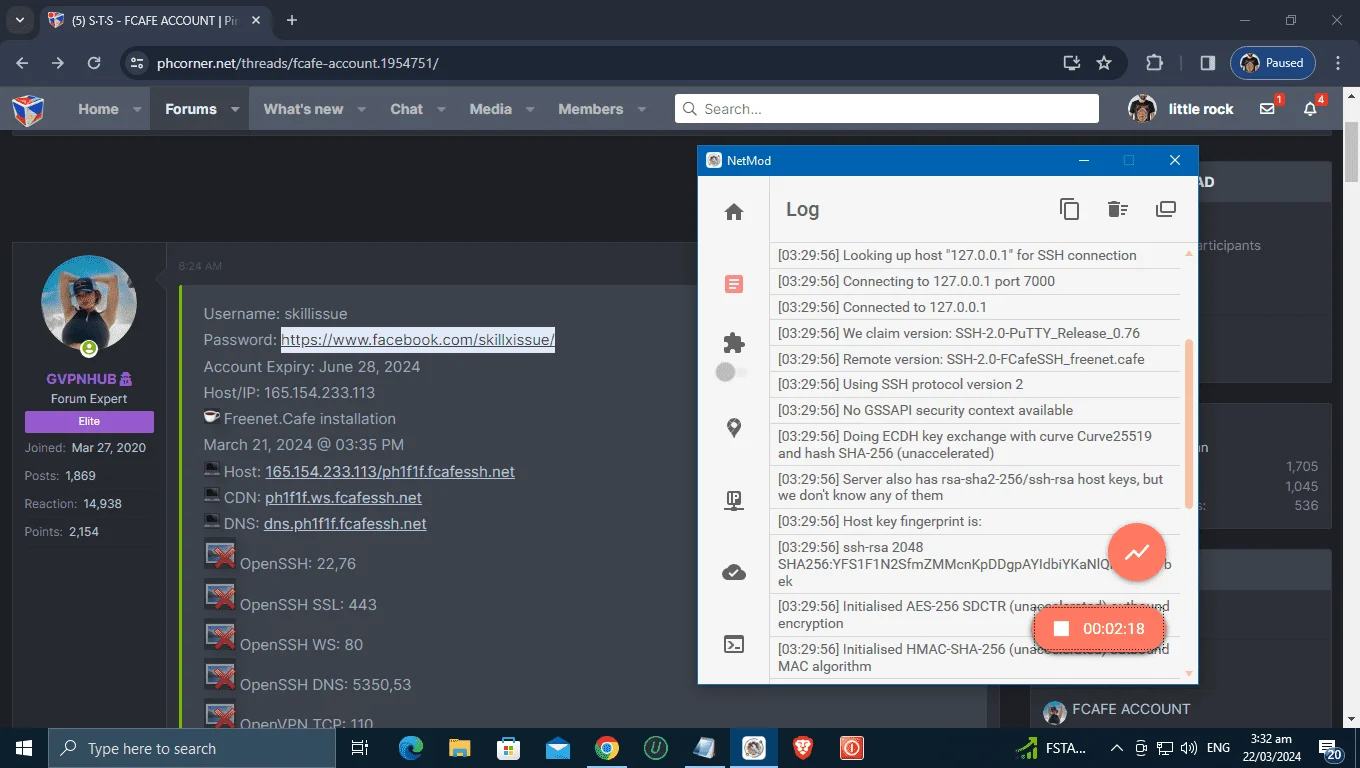Viewport: 1360px width, 768px height.
Task: Expand the Media dropdown arrow
Action: [530, 109]
